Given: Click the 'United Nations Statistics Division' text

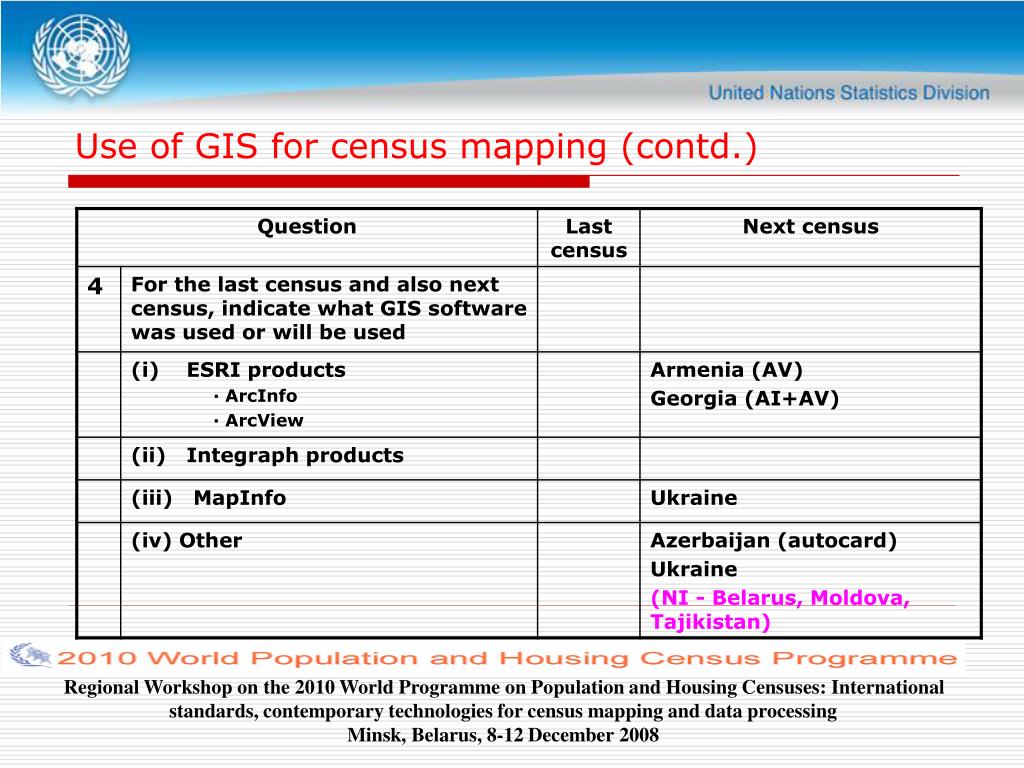Looking at the screenshot, I should coord(849,93).
